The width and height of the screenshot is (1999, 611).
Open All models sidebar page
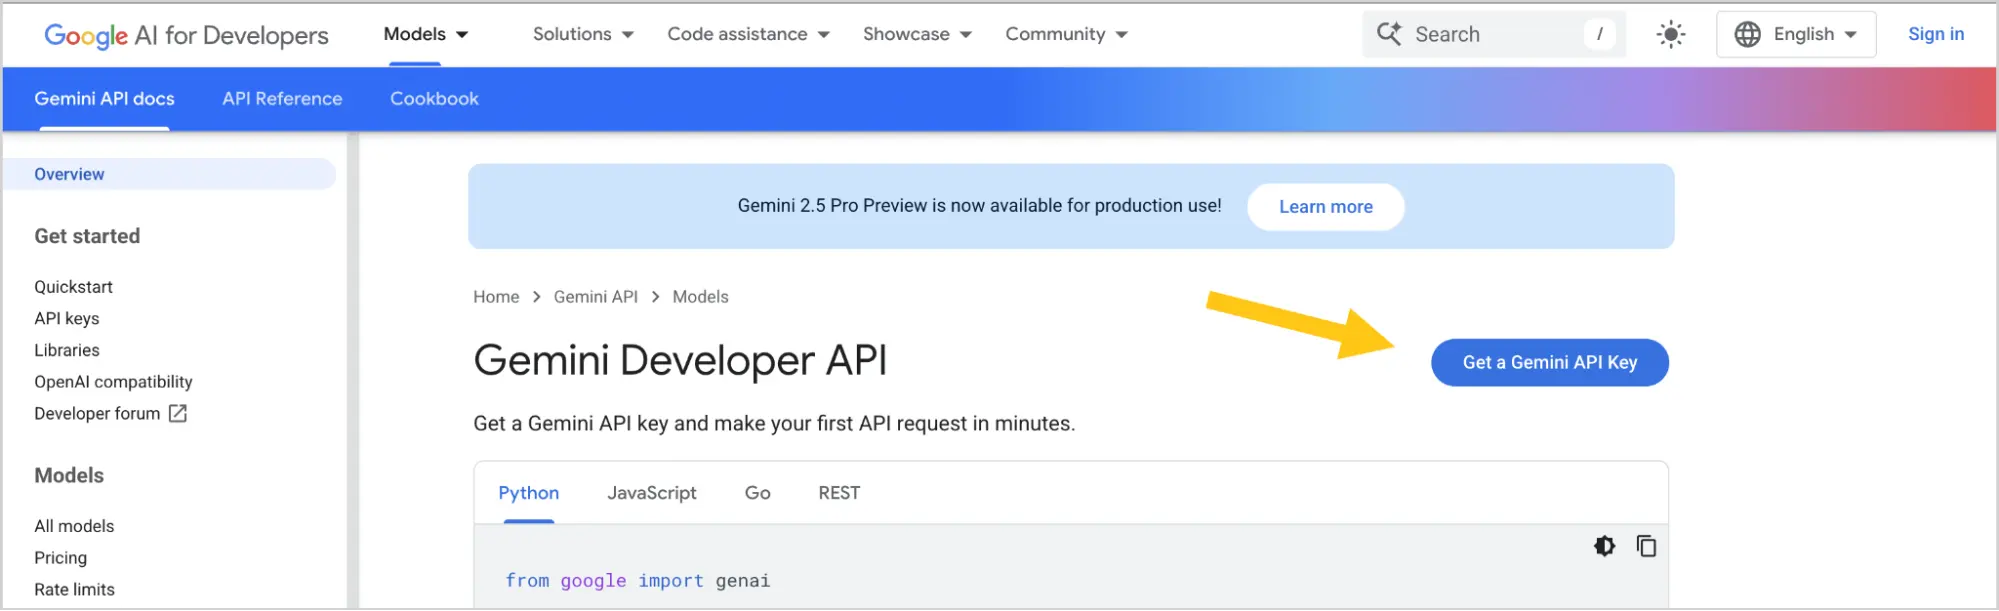tap(74, 526)
